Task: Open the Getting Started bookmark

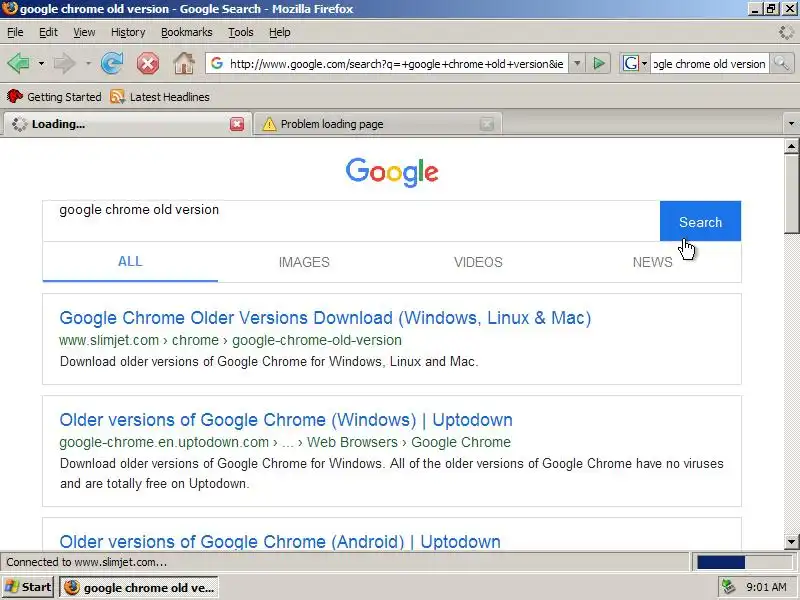Action: click(54, 96)
